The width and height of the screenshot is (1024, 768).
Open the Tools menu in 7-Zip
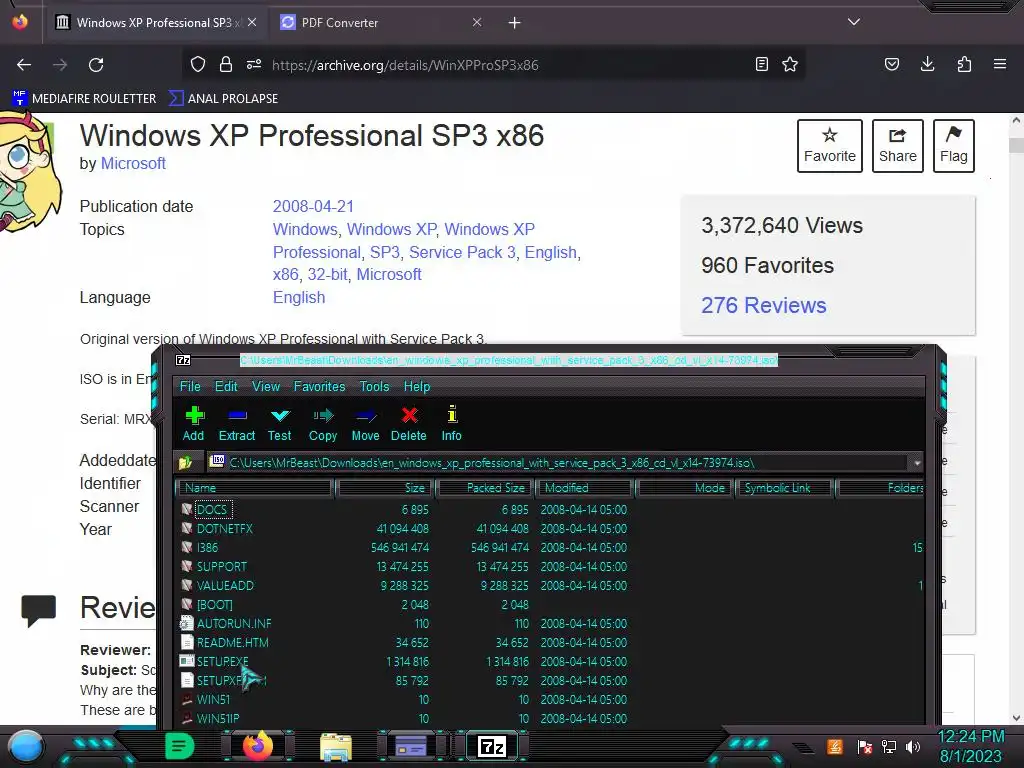click(374, 387)
